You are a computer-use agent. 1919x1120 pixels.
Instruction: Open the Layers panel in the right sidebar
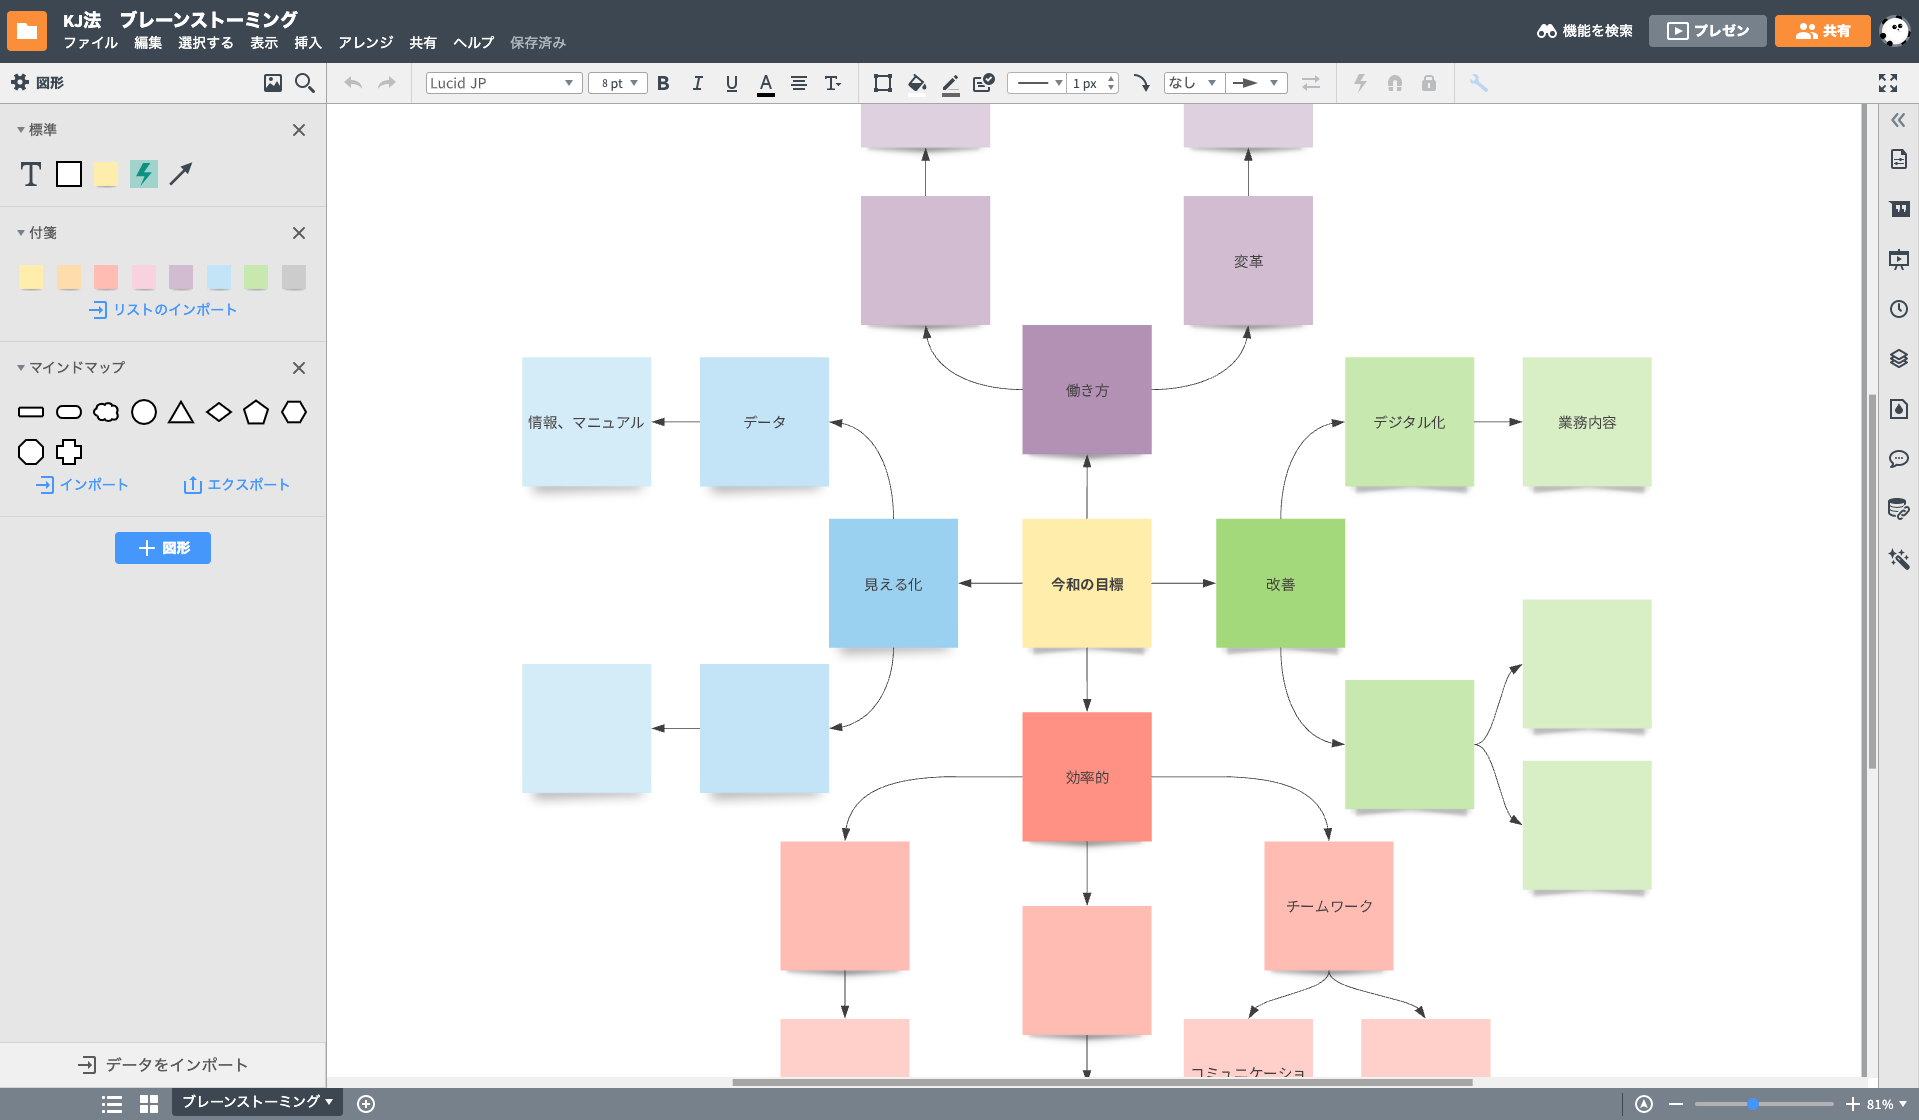click(x=1898, y=359)
